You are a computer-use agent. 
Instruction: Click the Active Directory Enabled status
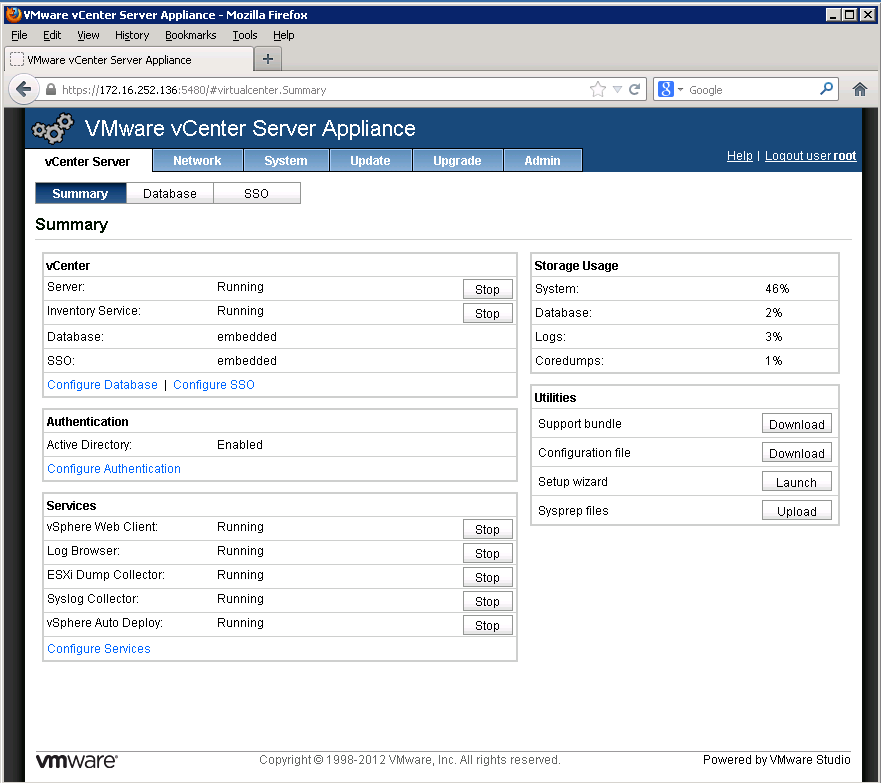click(x=240, y=445)
